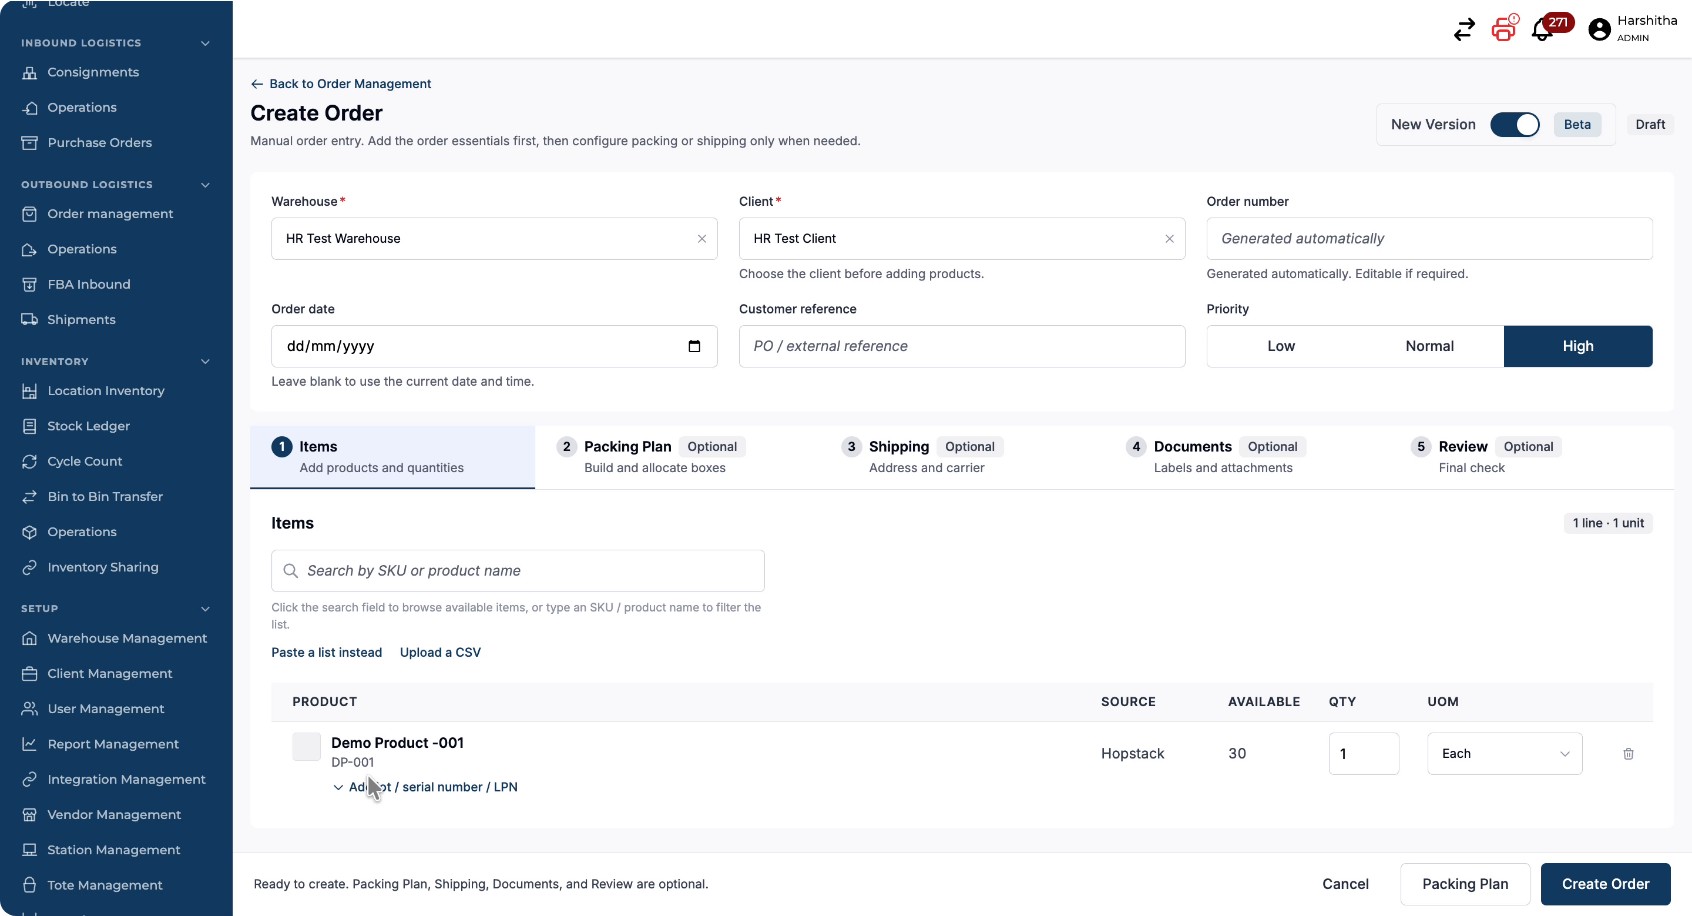Click the Create Order button
Image resolution: width=1692 pixels, height=916 pixels.
tap(1605, 884)
